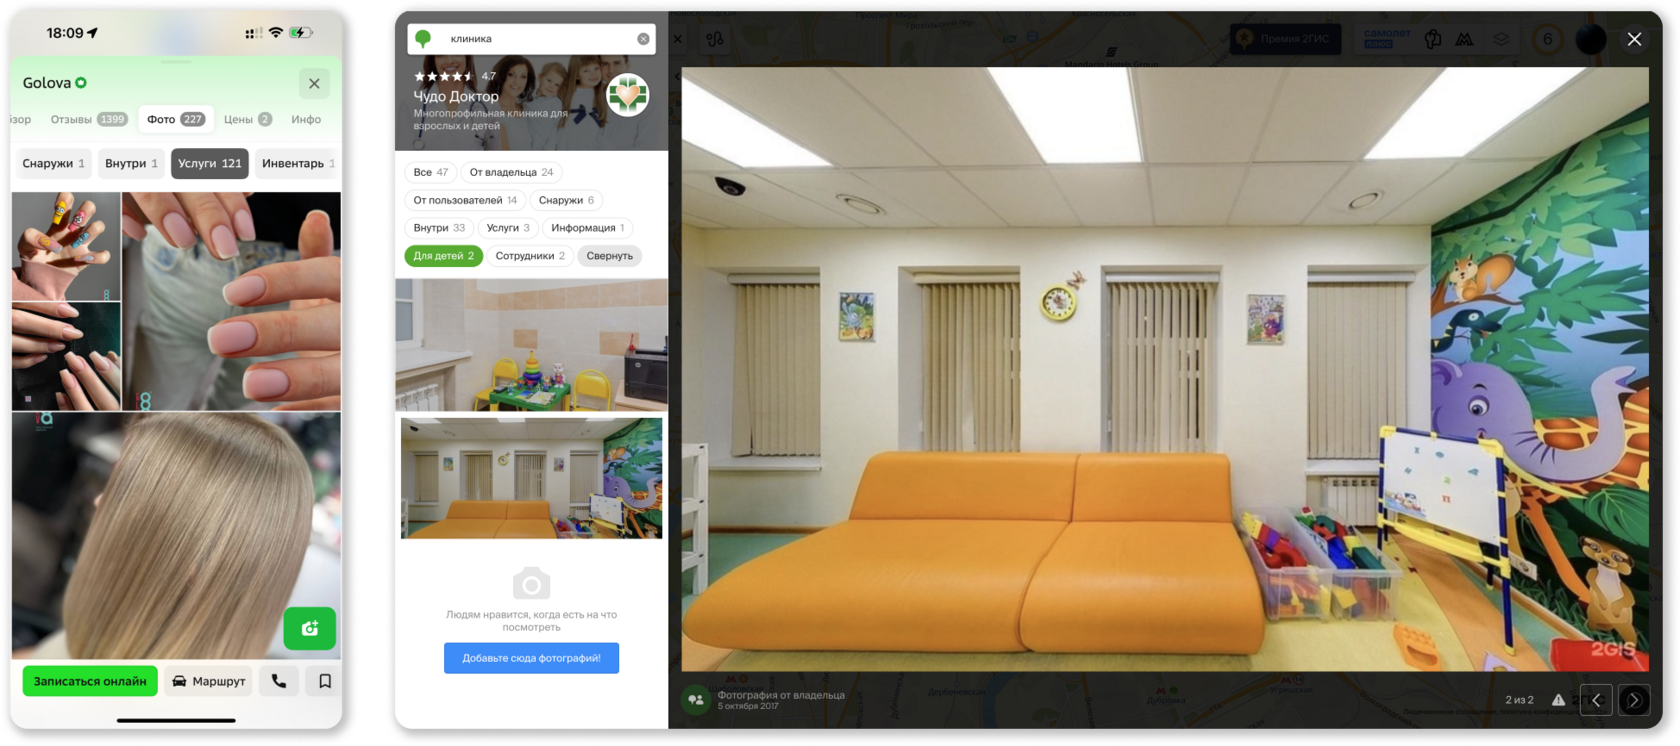Open the kids table playroom thumbnail

[532, 345]
